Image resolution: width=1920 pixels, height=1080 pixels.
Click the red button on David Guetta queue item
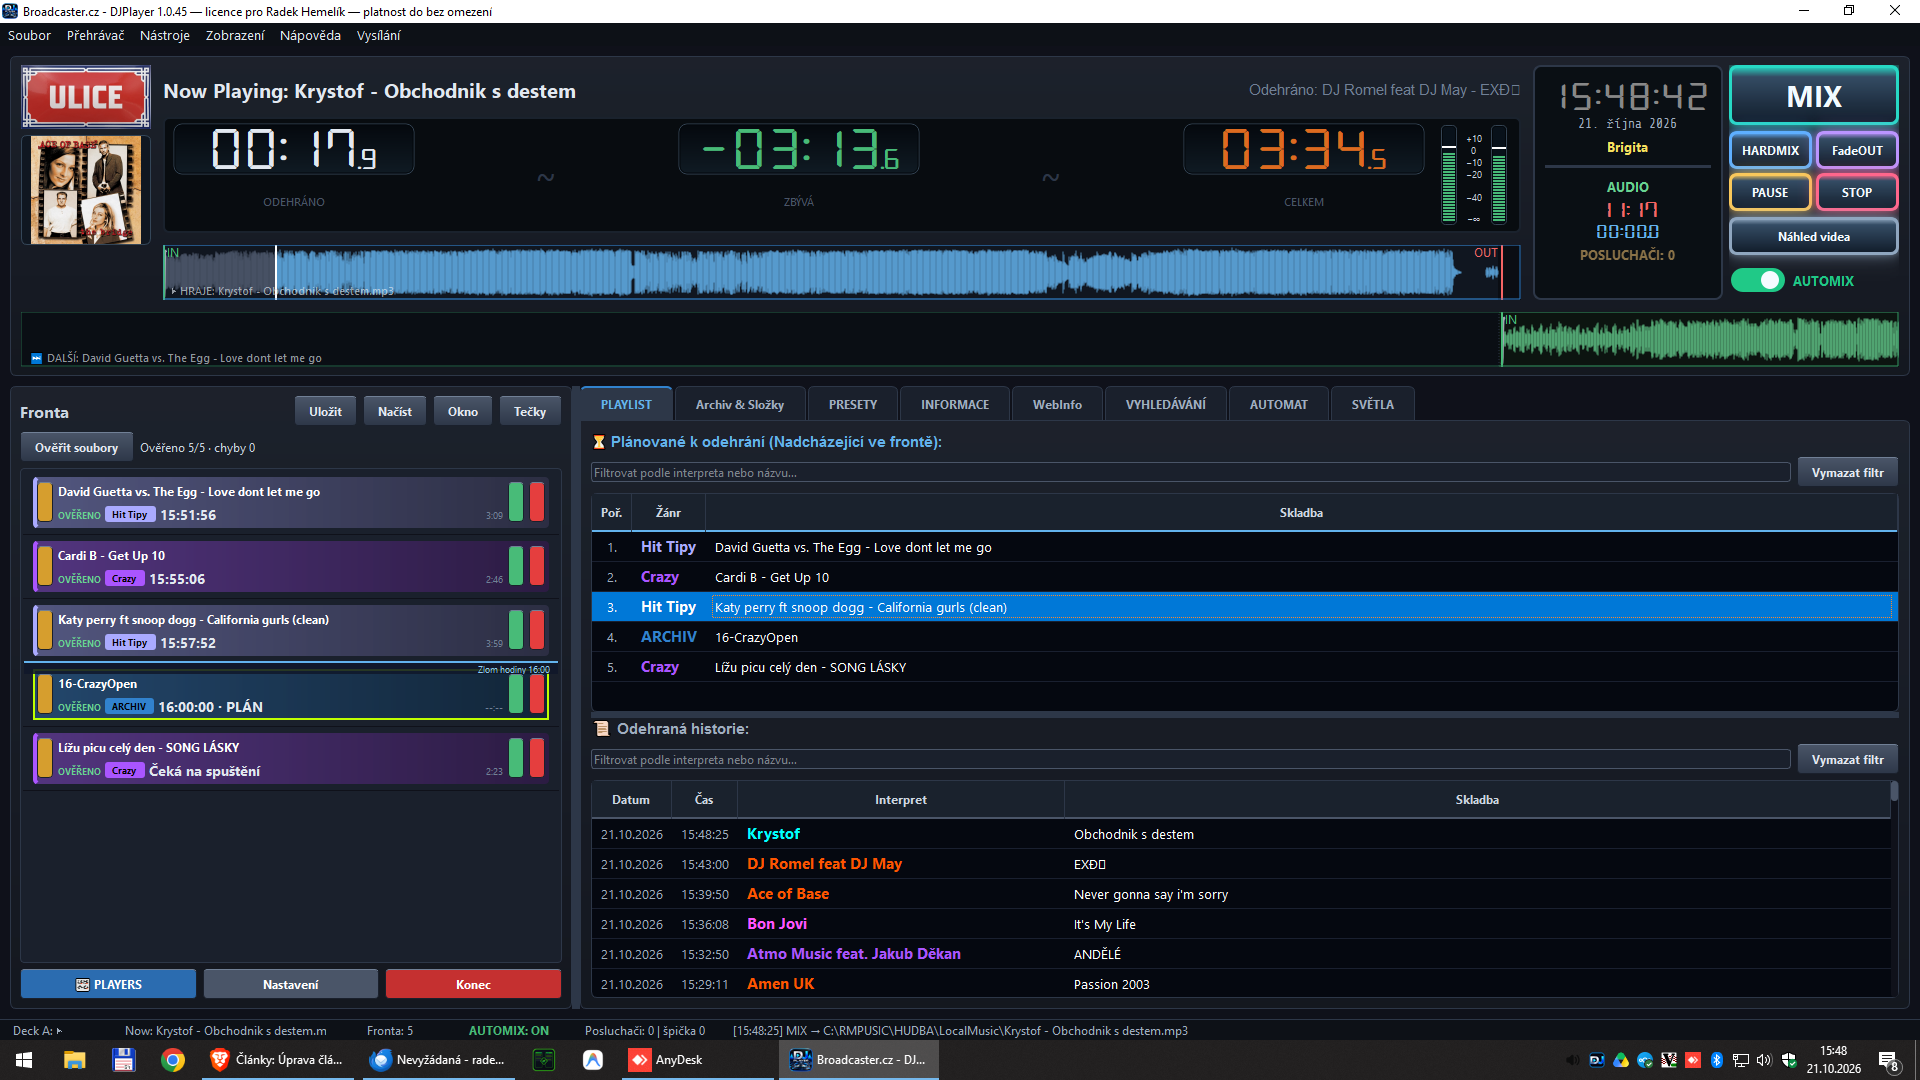tap(537, 502)
